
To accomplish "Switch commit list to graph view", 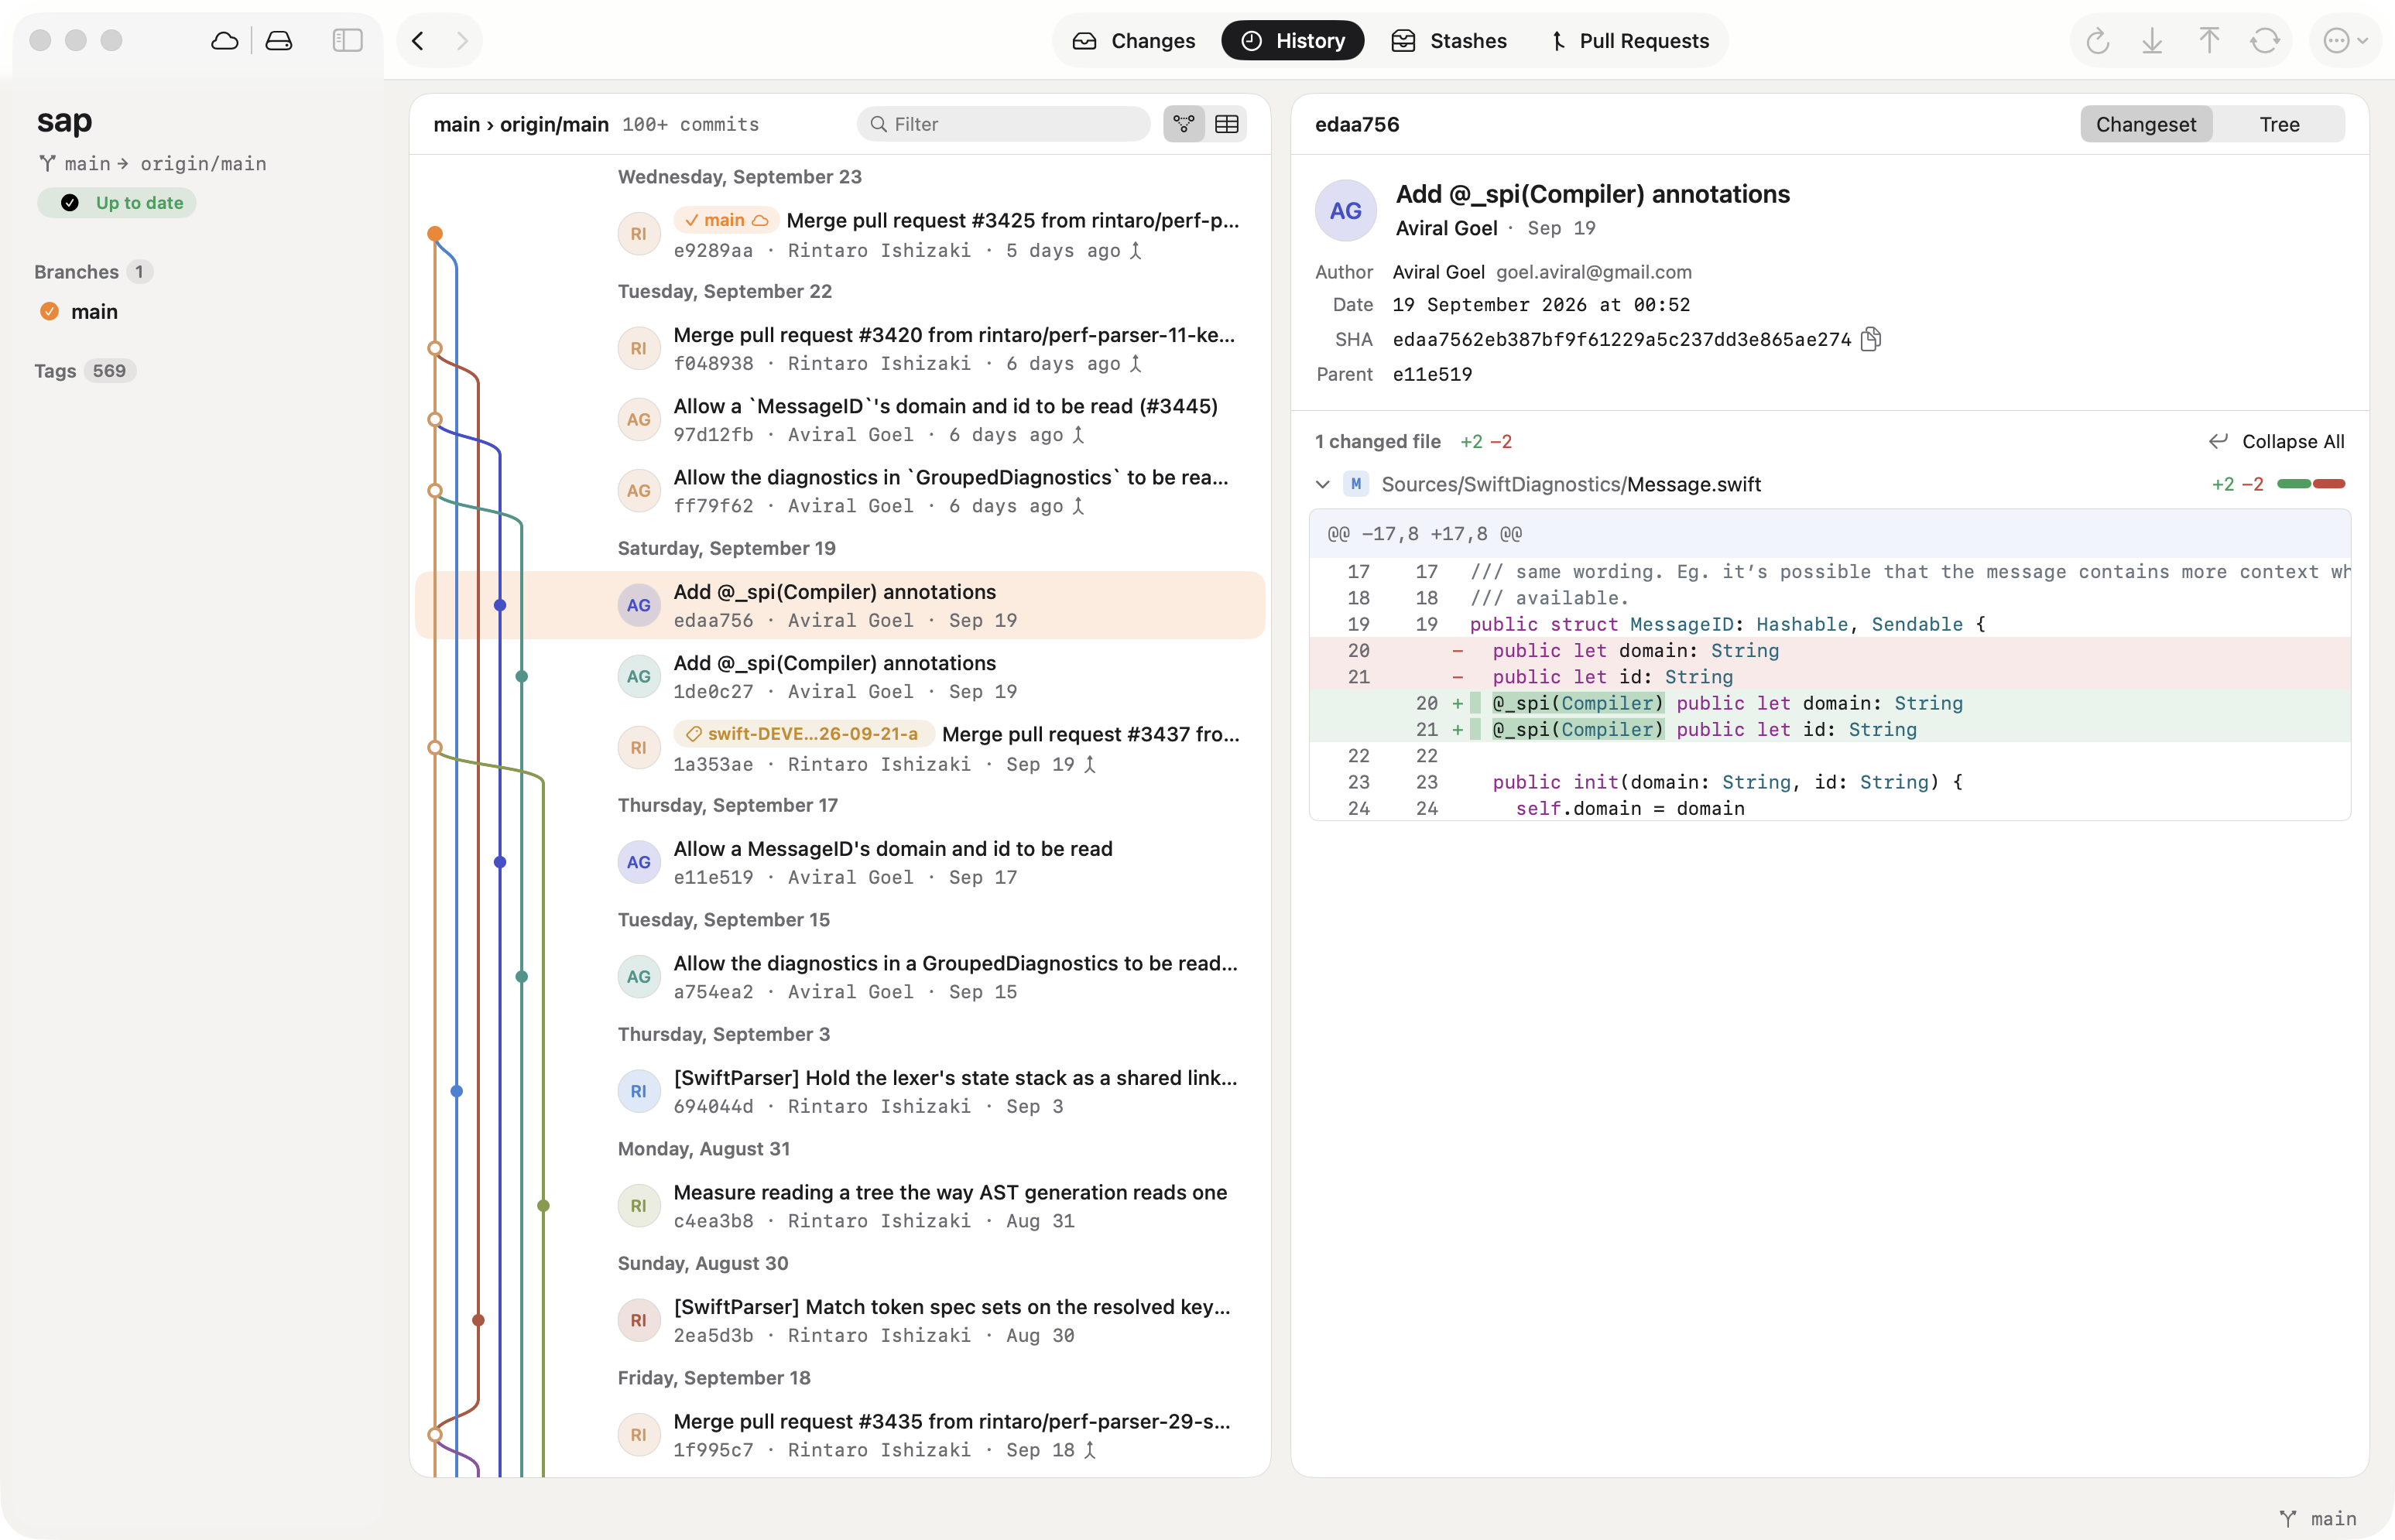I will tap(1184, 124).
